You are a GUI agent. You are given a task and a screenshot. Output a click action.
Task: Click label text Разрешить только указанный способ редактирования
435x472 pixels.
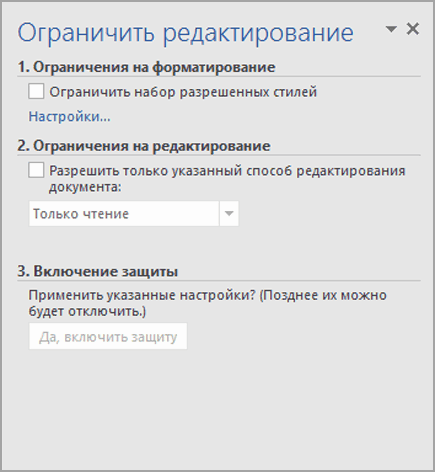pyautogui.click(x=227, y=171)
